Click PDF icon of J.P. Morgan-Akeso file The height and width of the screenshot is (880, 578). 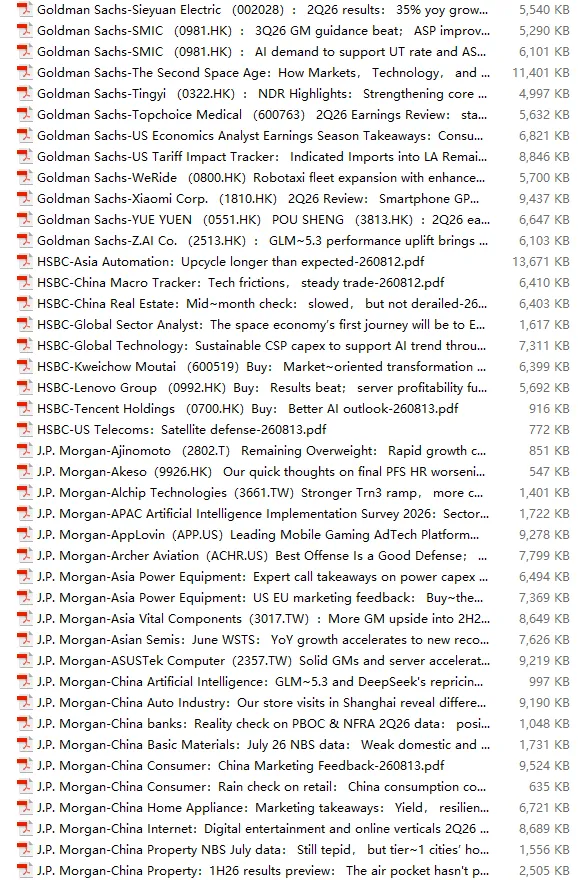(25, 471)
